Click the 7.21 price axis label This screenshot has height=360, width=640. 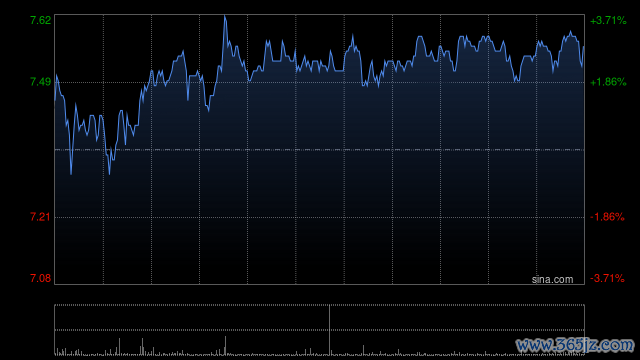[x=41, y=217]
